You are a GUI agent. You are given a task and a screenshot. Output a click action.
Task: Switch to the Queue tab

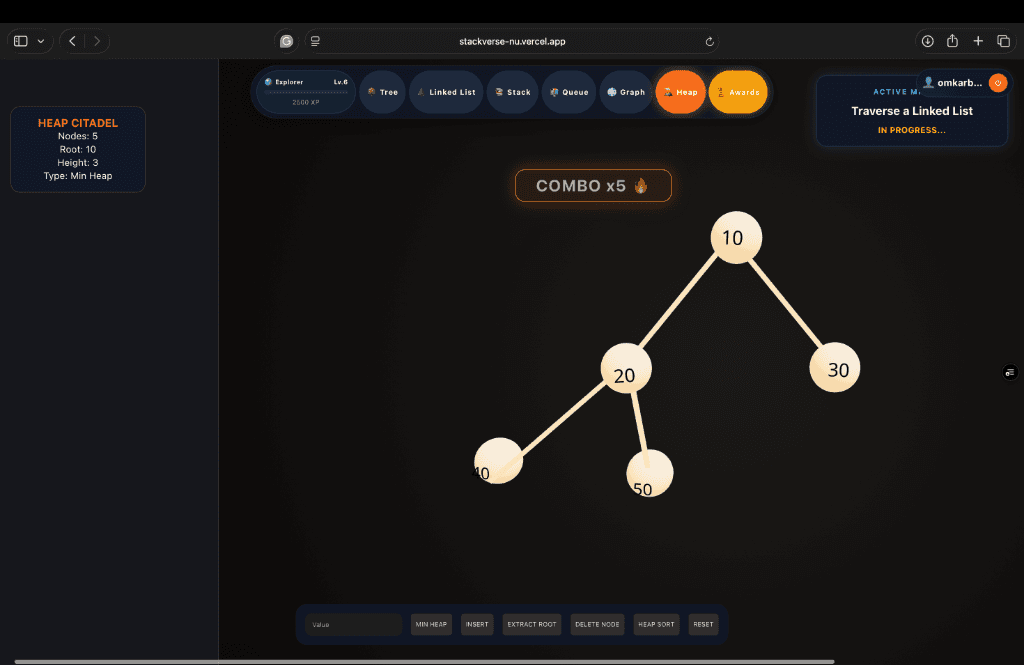click(x=569, y=92)
